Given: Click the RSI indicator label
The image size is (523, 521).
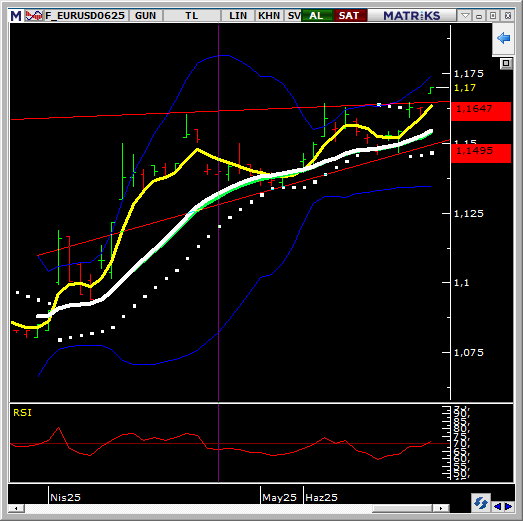Looking at the screenshot, I should tap(22, 413).
